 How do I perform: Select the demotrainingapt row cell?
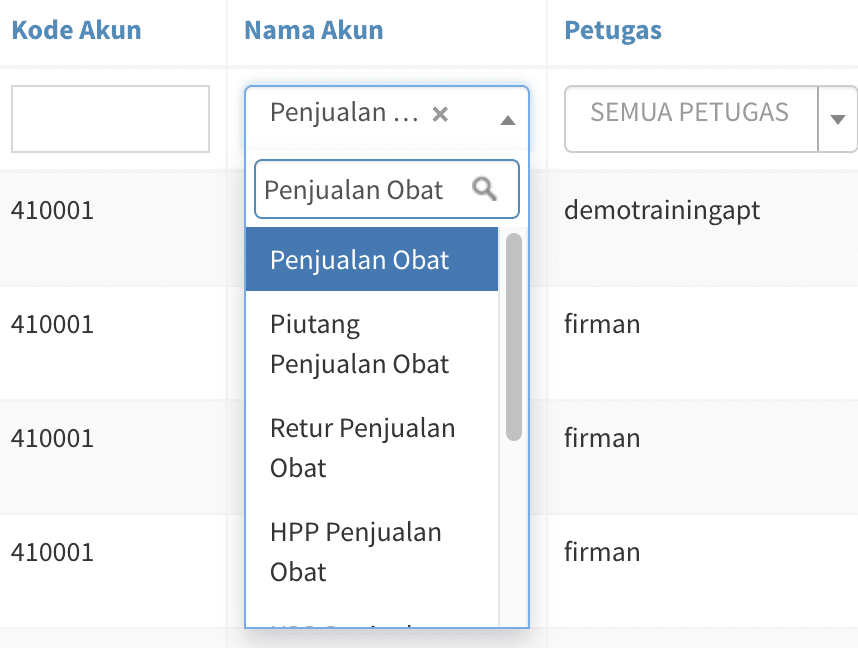[662, 211]
